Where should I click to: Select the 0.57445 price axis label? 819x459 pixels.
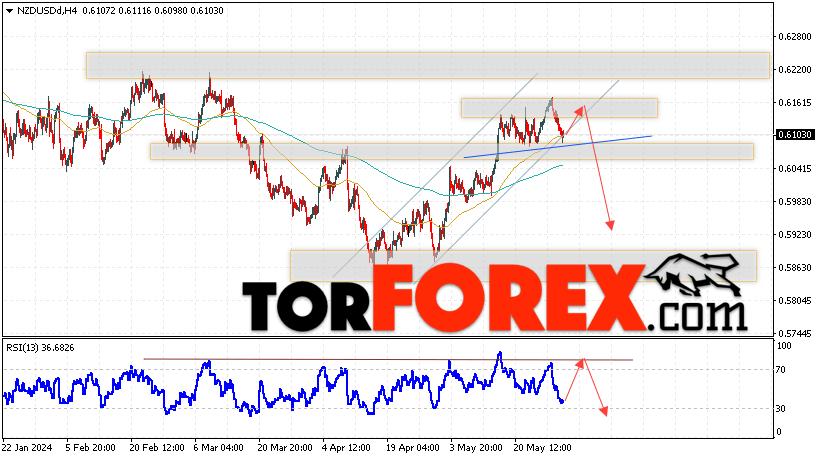click(x=794, y=333)
